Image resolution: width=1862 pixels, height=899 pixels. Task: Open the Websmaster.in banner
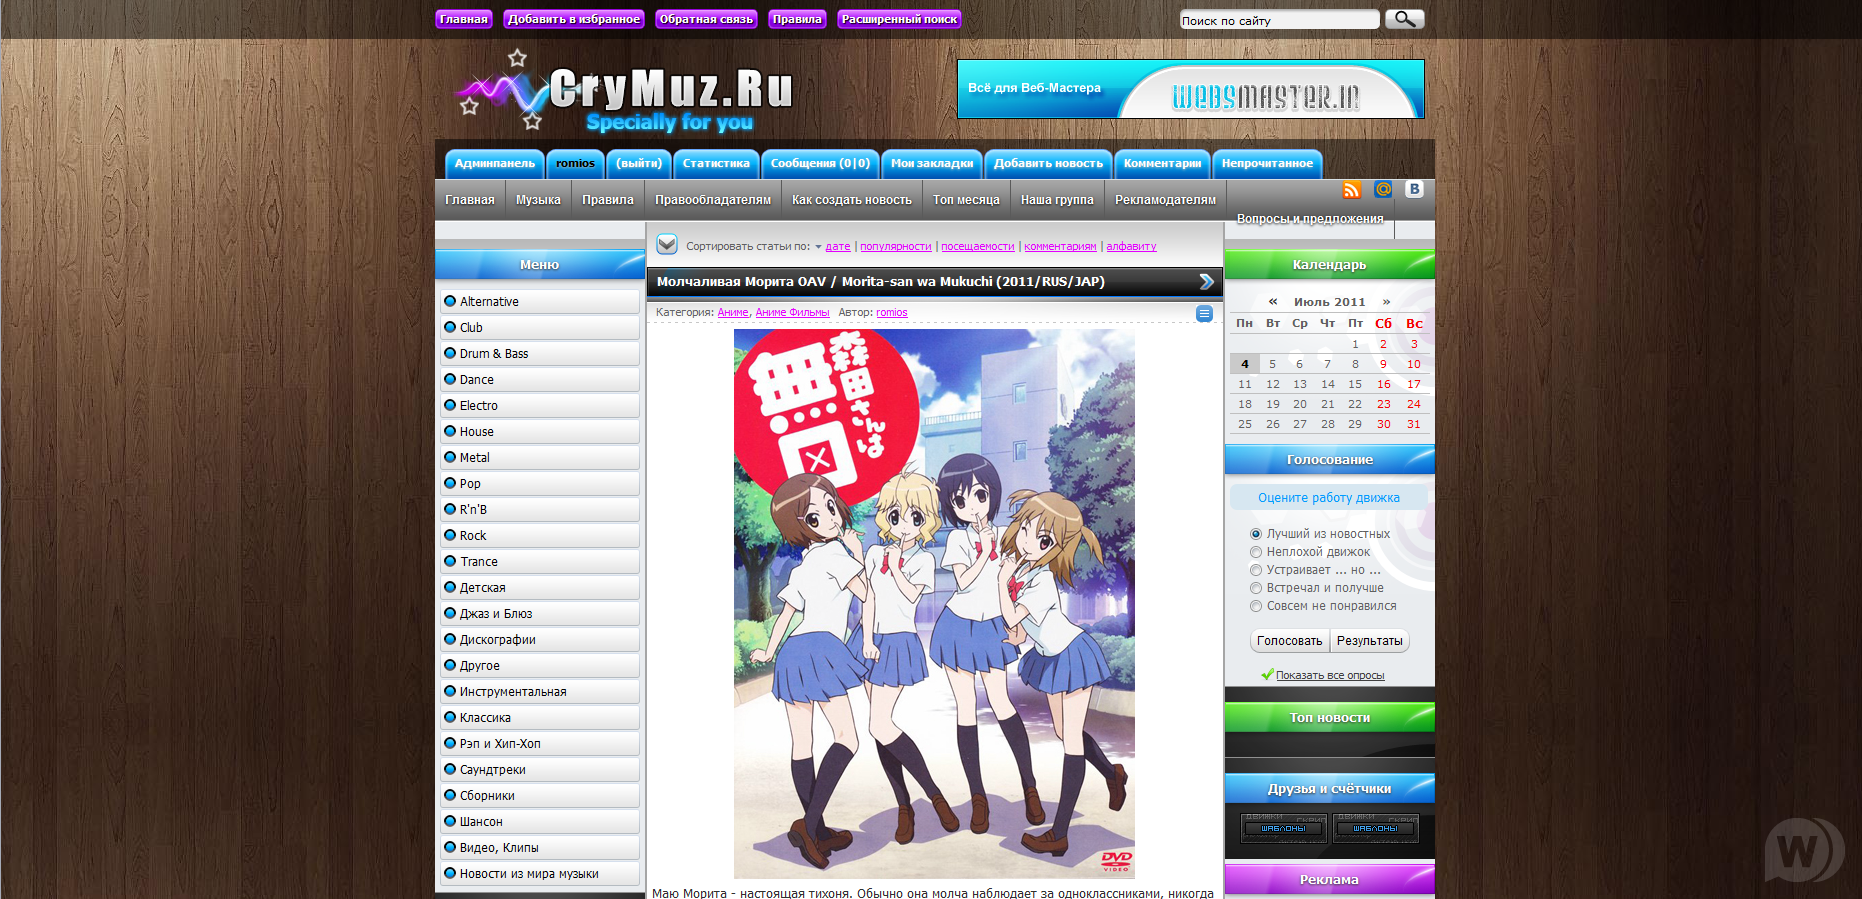click(x=1191, y=89)
